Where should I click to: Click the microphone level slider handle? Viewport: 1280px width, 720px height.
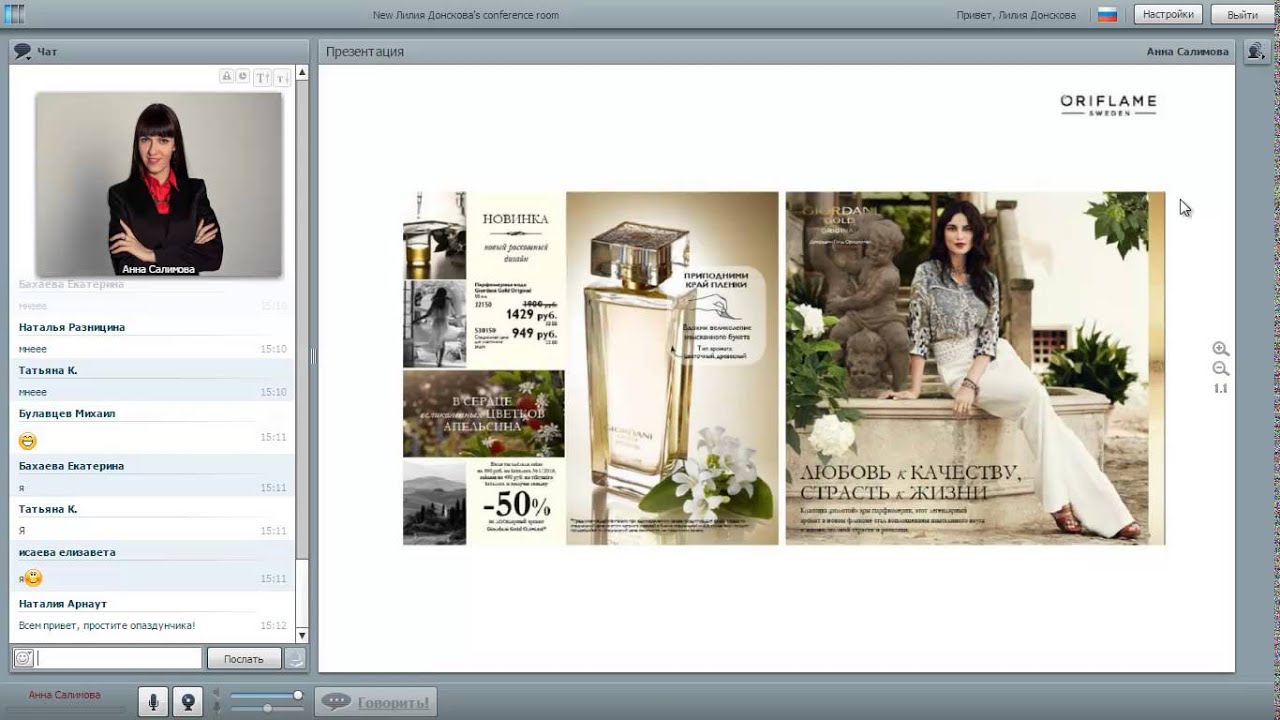click(x=267, y=708)
